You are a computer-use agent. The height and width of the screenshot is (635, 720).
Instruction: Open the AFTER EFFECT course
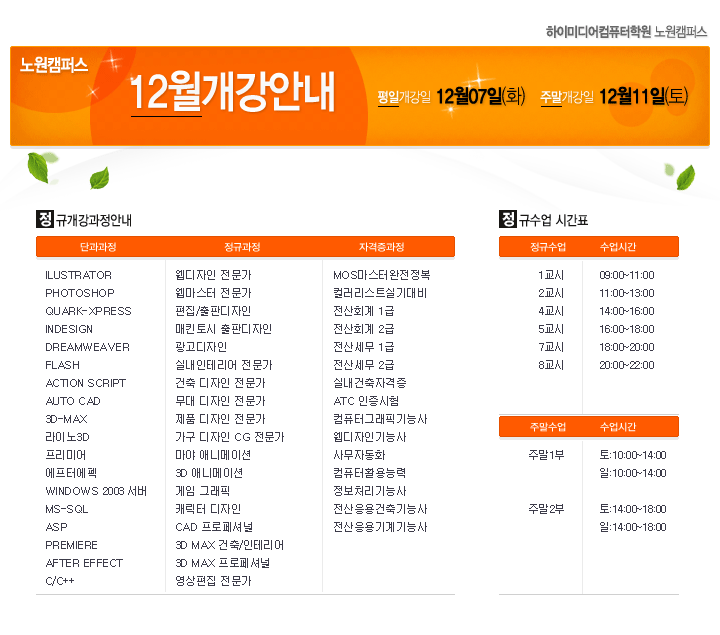pos(84,563)
